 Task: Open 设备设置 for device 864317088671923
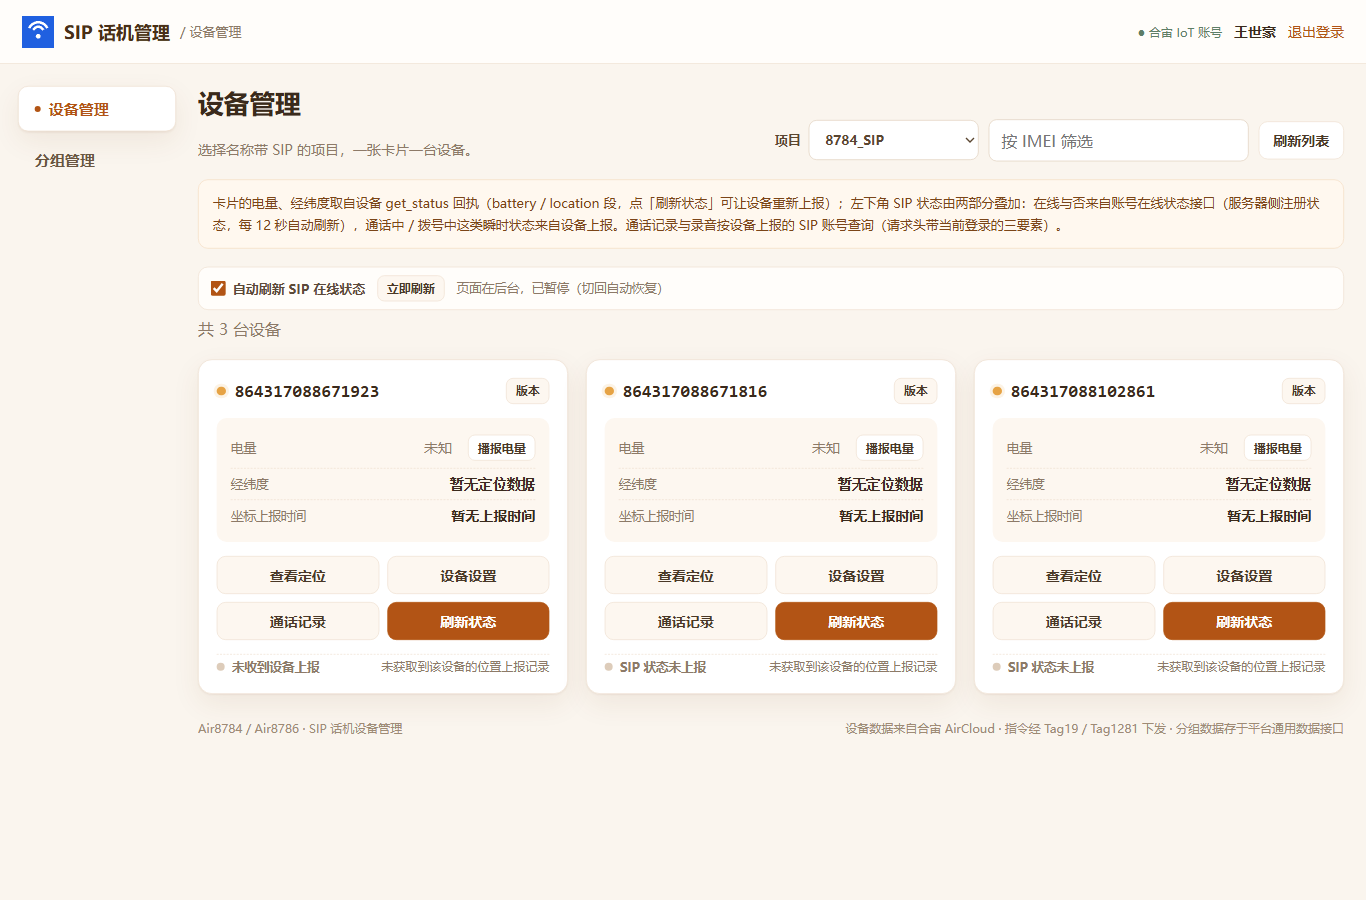click(x=468, y=575)
